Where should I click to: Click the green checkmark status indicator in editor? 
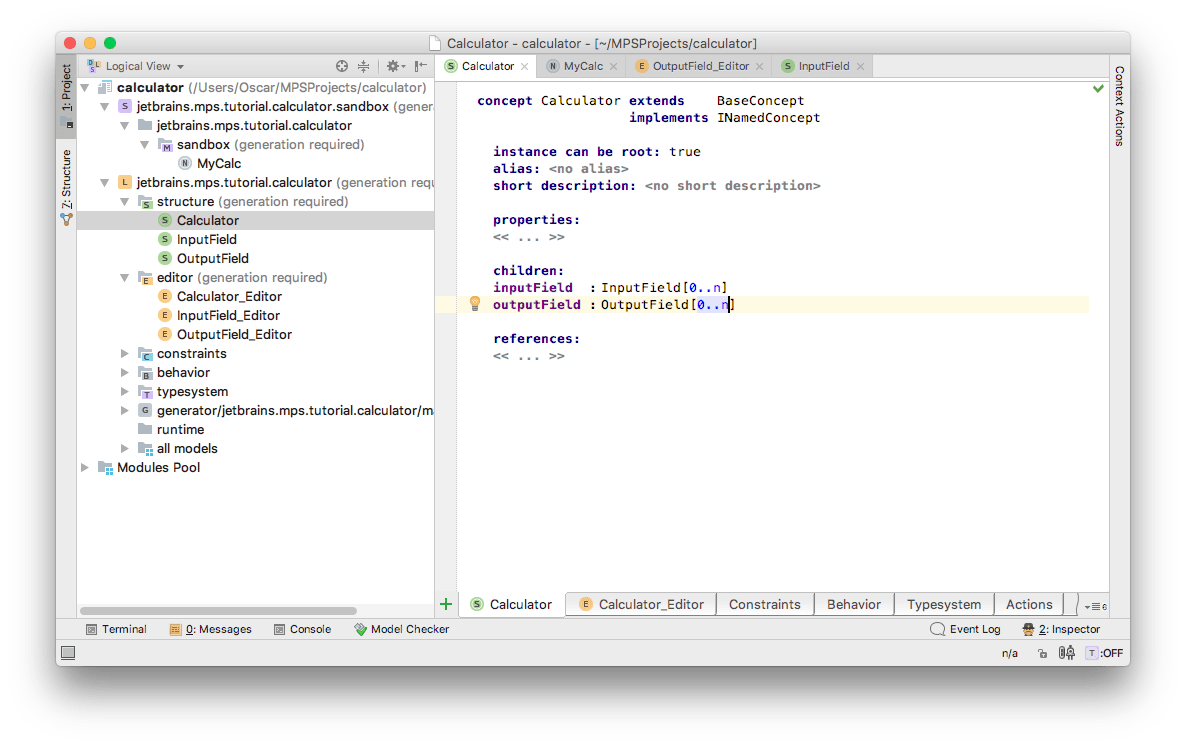(x=1098, y=89)
